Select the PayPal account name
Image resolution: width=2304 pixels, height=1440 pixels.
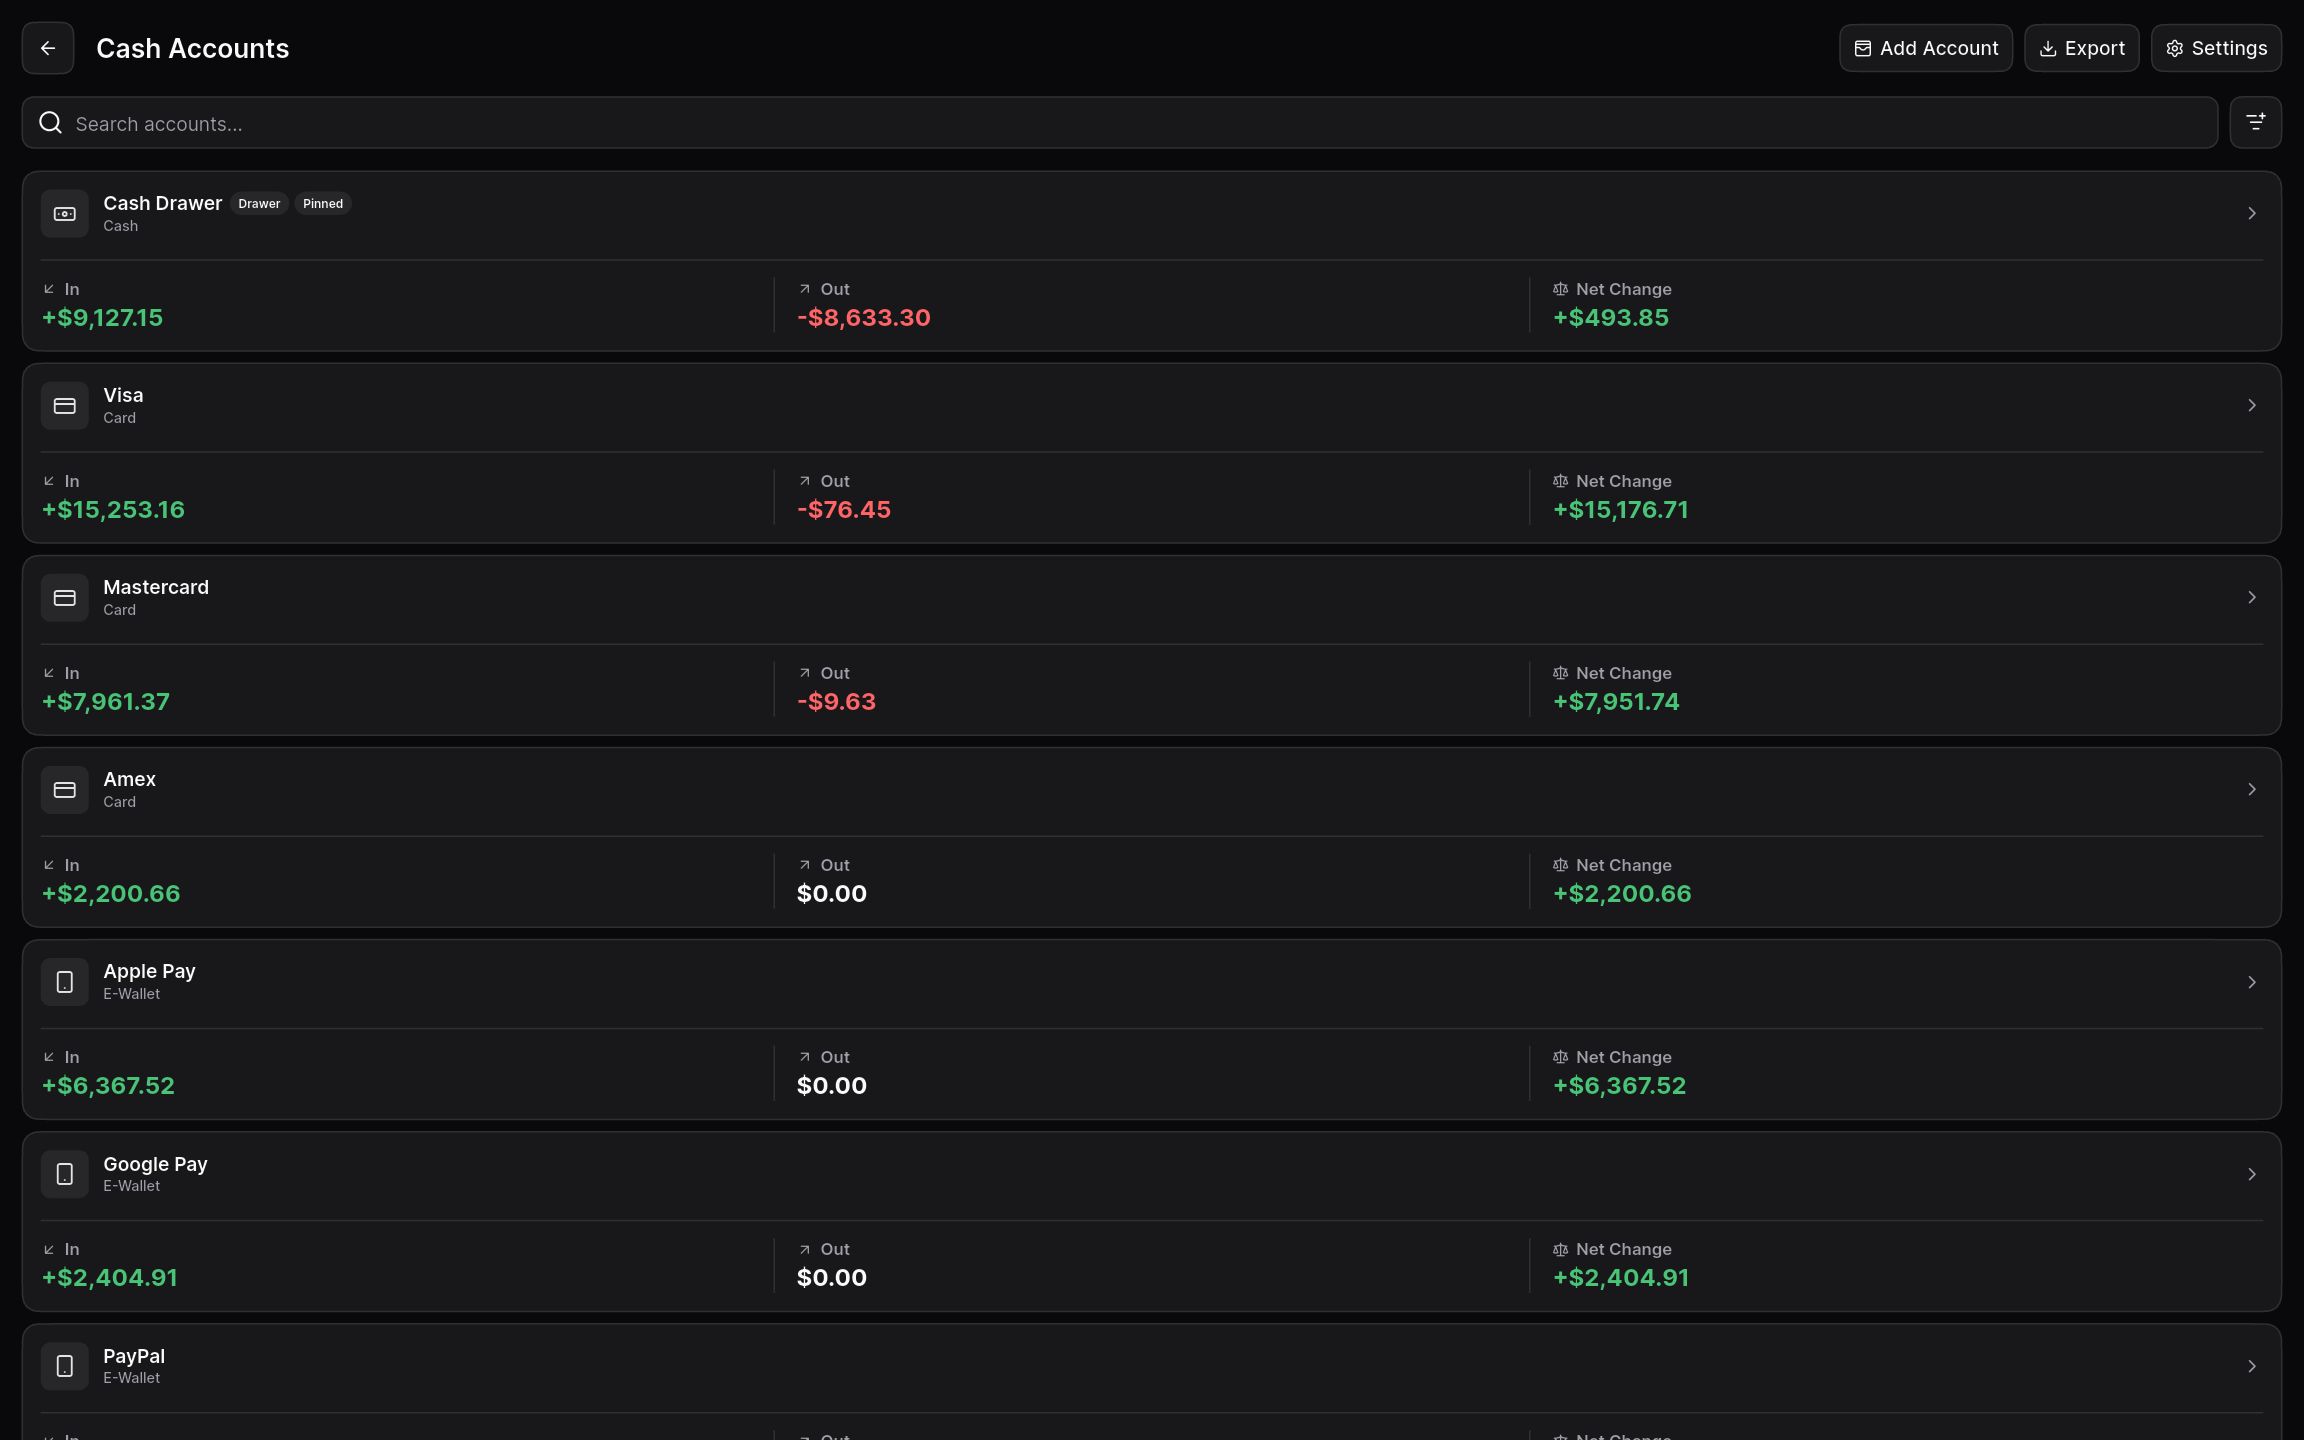pyautogui.click(x=134, y=1356)
